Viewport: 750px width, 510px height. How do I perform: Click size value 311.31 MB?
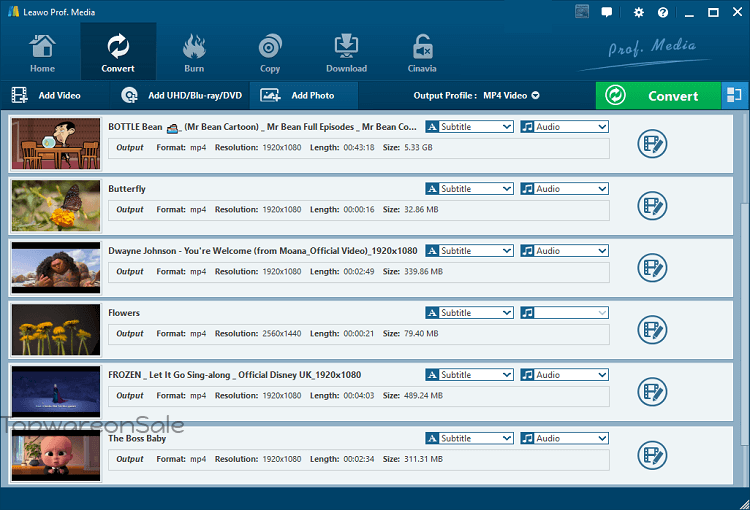[x=423, y=459]
